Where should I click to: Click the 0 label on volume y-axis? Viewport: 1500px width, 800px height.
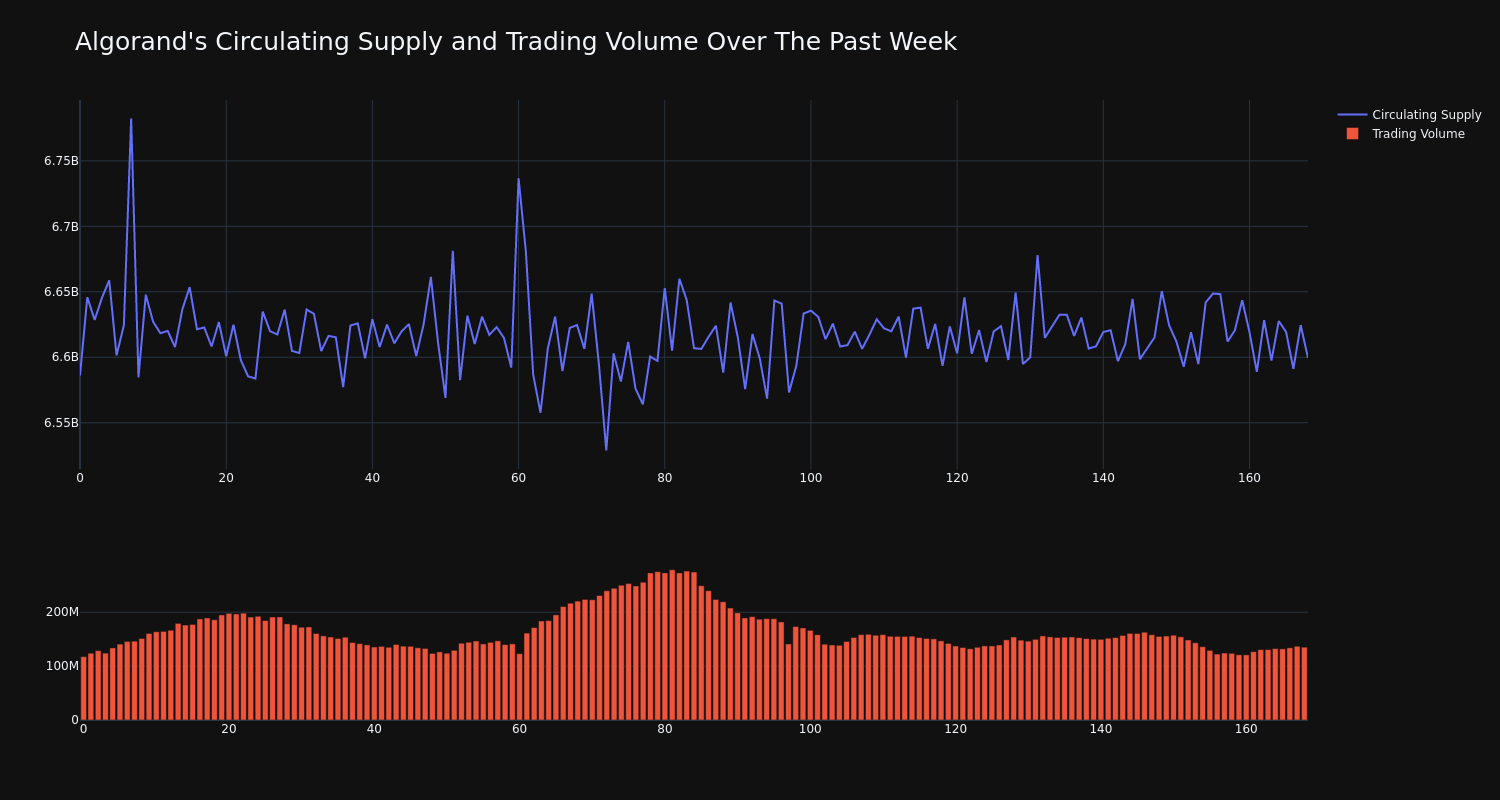pos(75,719)
